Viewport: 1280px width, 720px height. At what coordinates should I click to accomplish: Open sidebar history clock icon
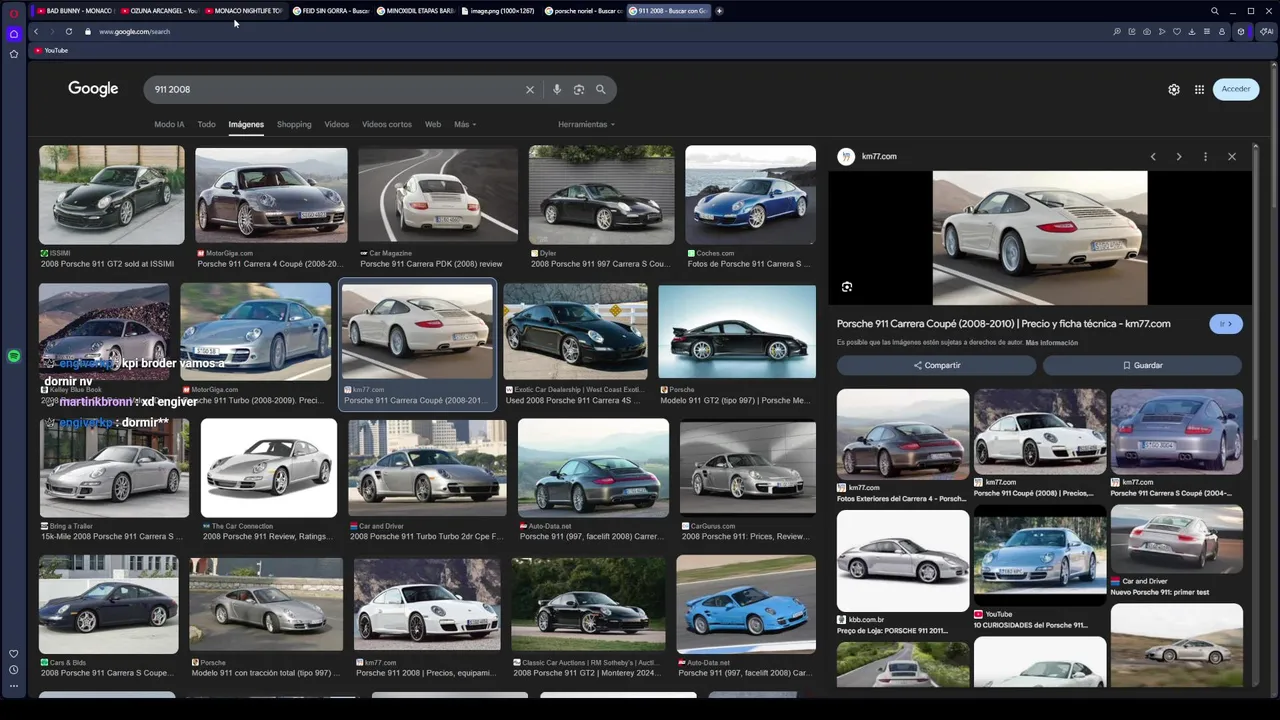point(14,670)
